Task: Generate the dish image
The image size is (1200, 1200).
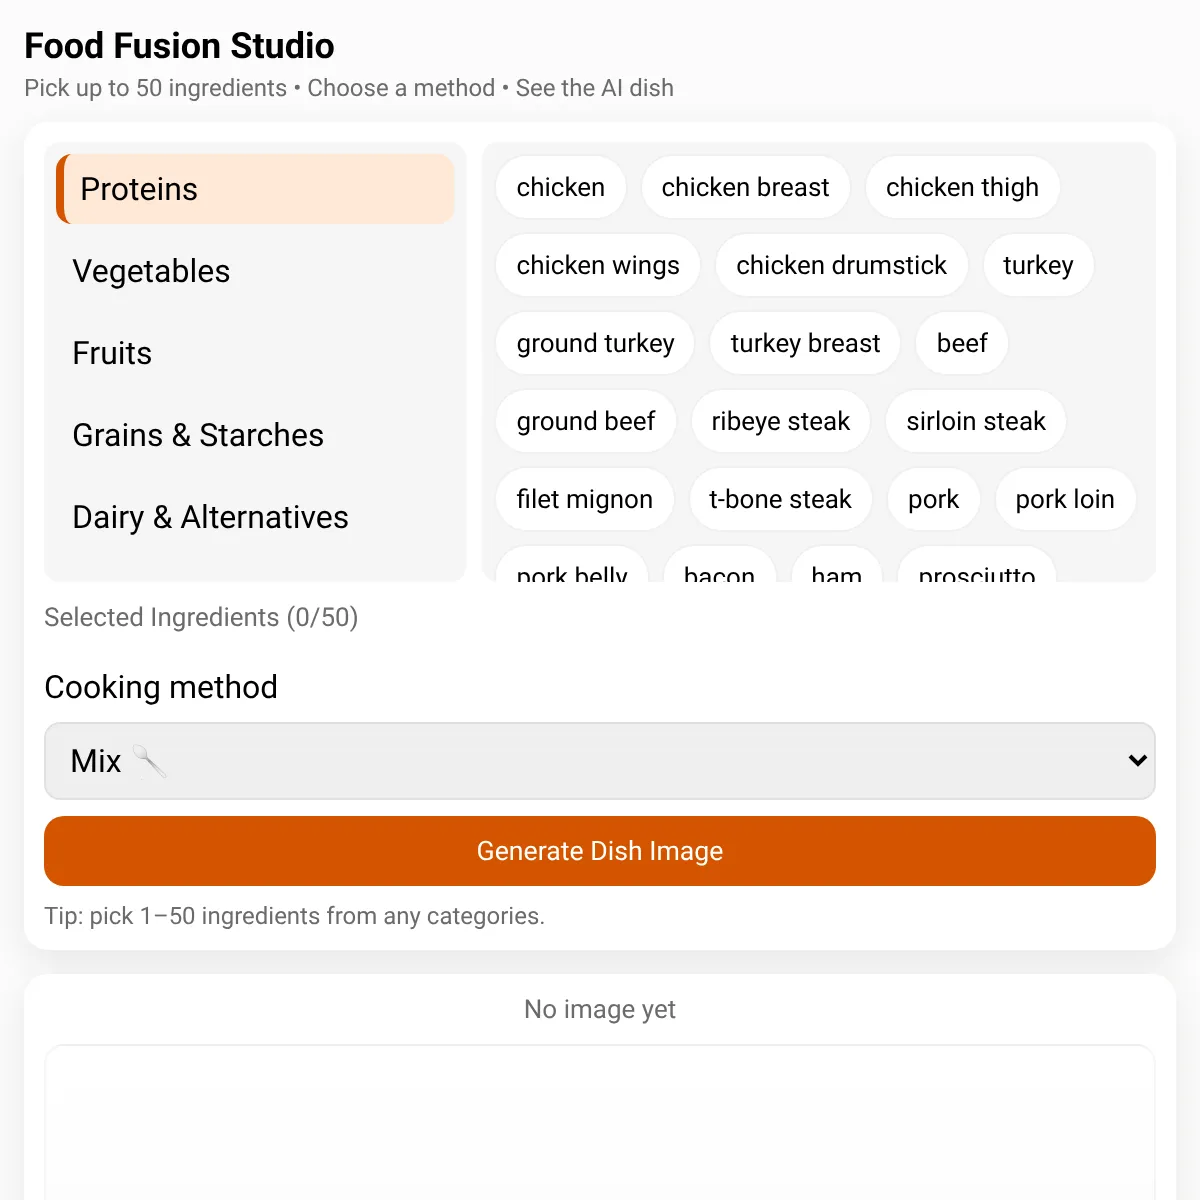Action: [600, 851]
